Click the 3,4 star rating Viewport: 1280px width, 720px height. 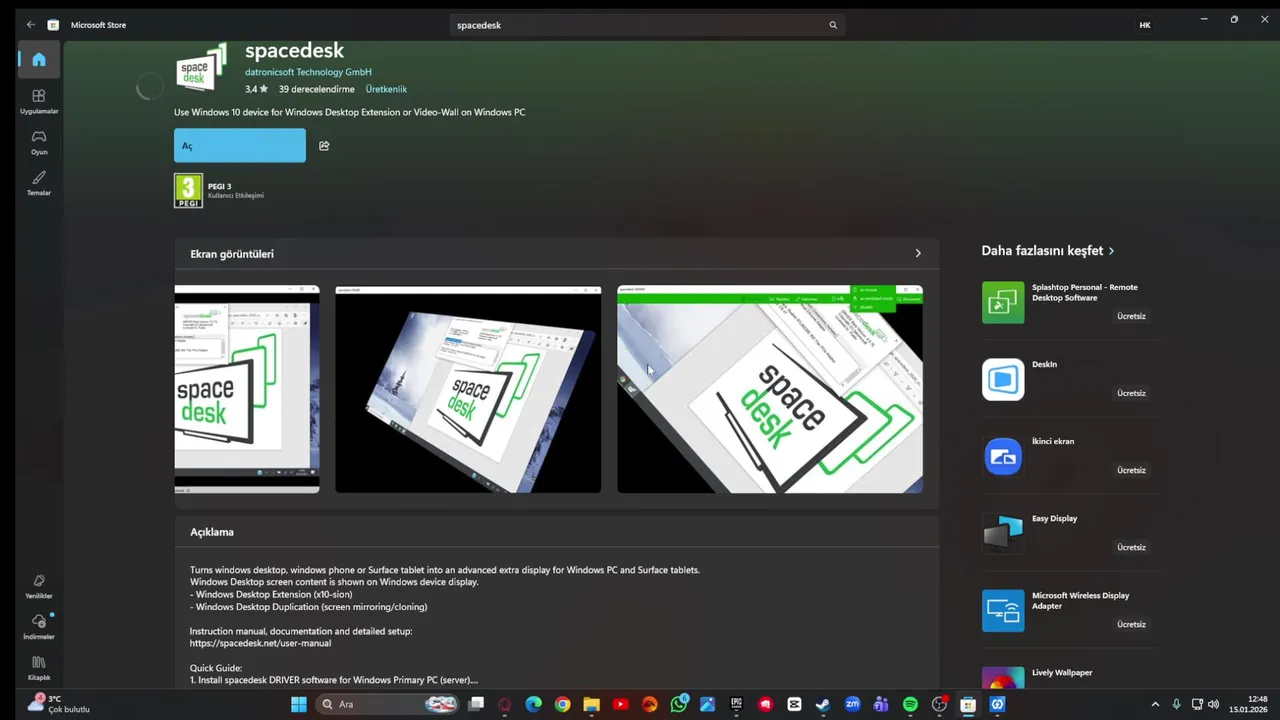[x=256, y=89]
